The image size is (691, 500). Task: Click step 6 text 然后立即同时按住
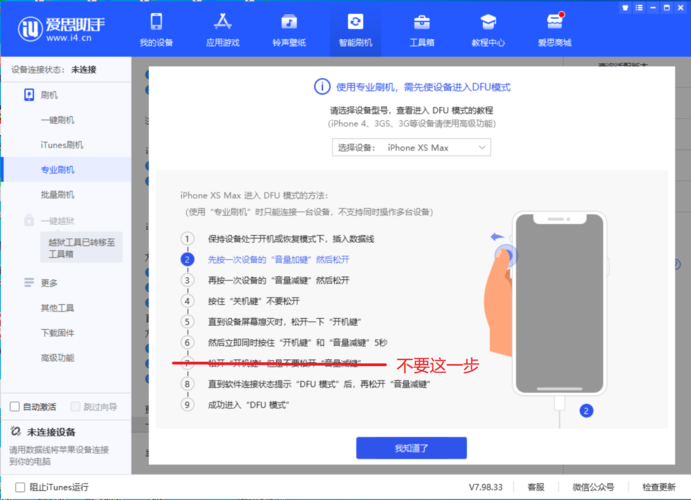tap(297, 342)
